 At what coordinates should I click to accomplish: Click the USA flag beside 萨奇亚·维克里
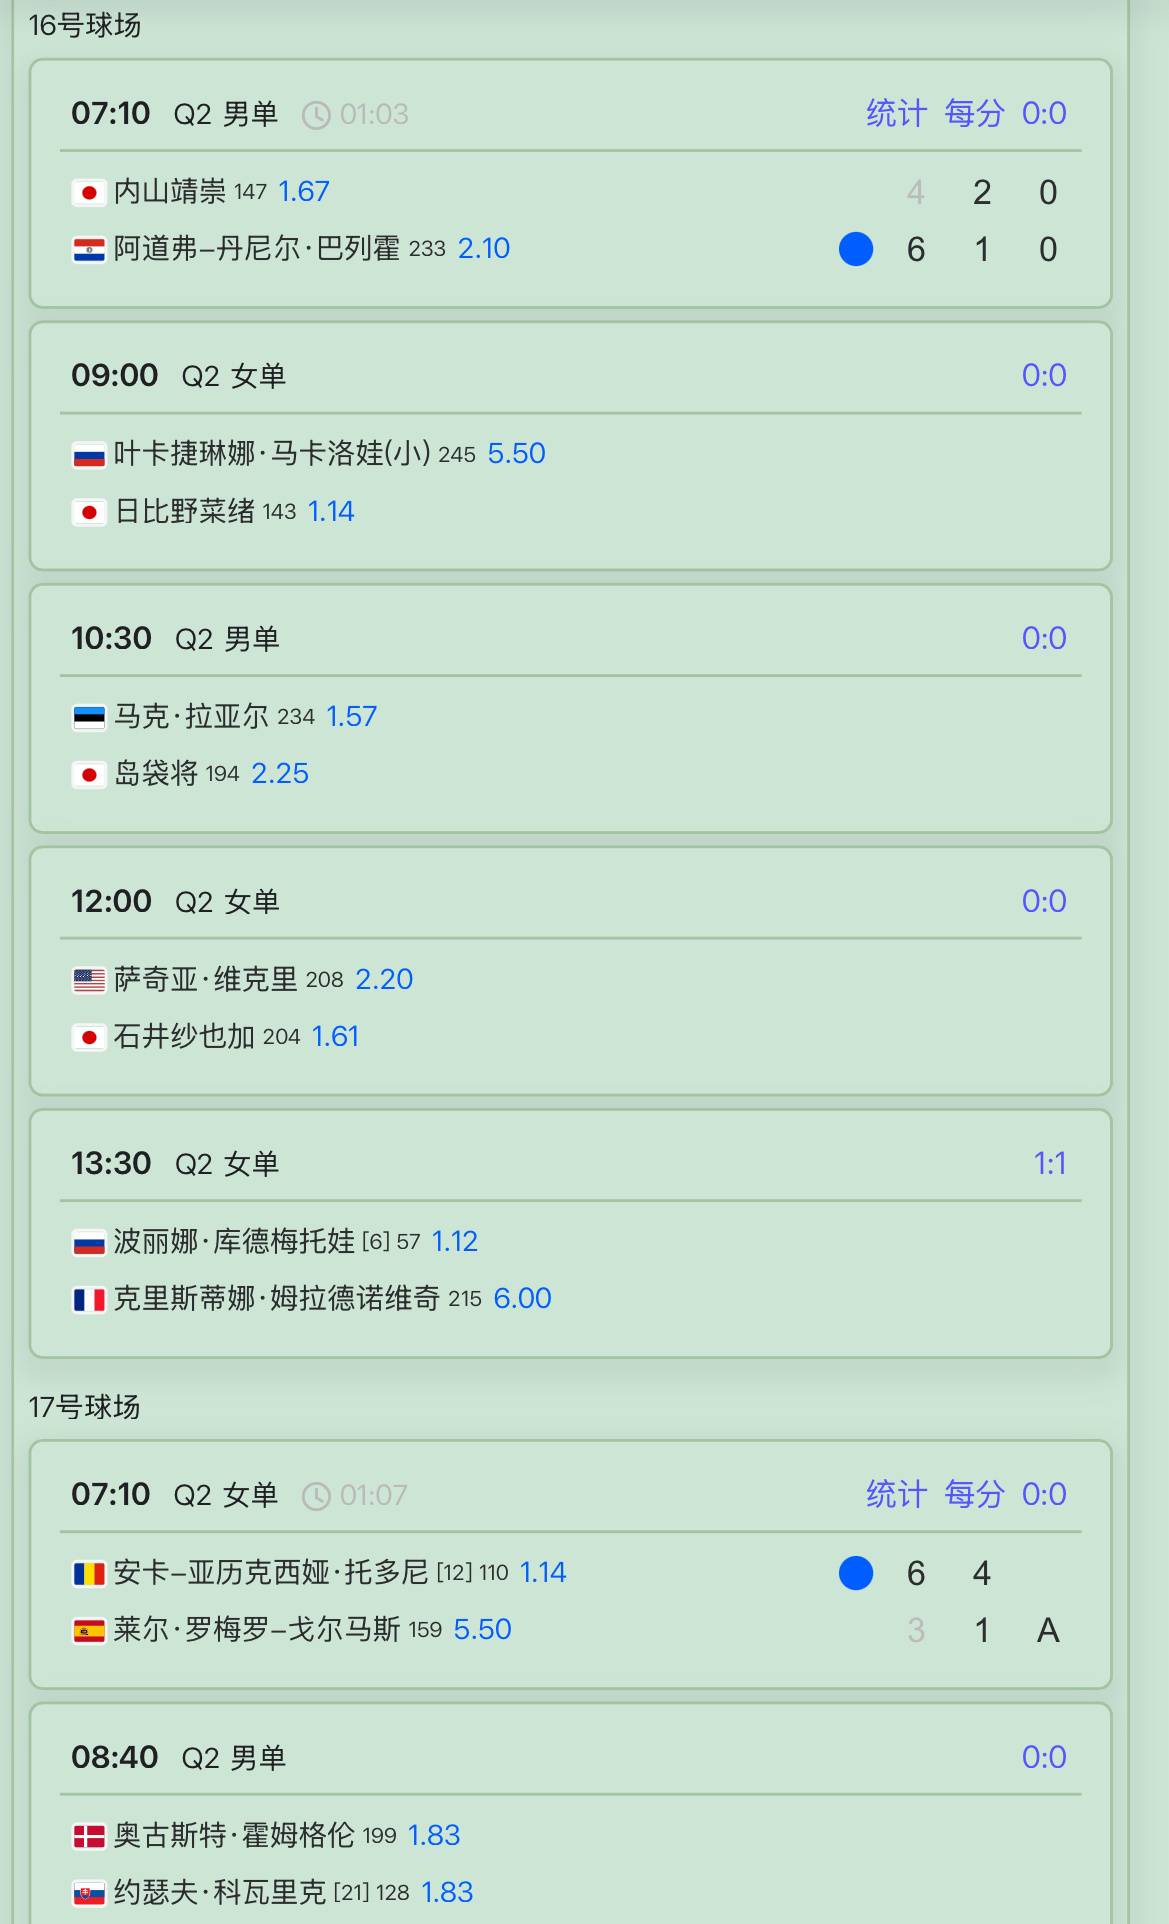(89, 981)
